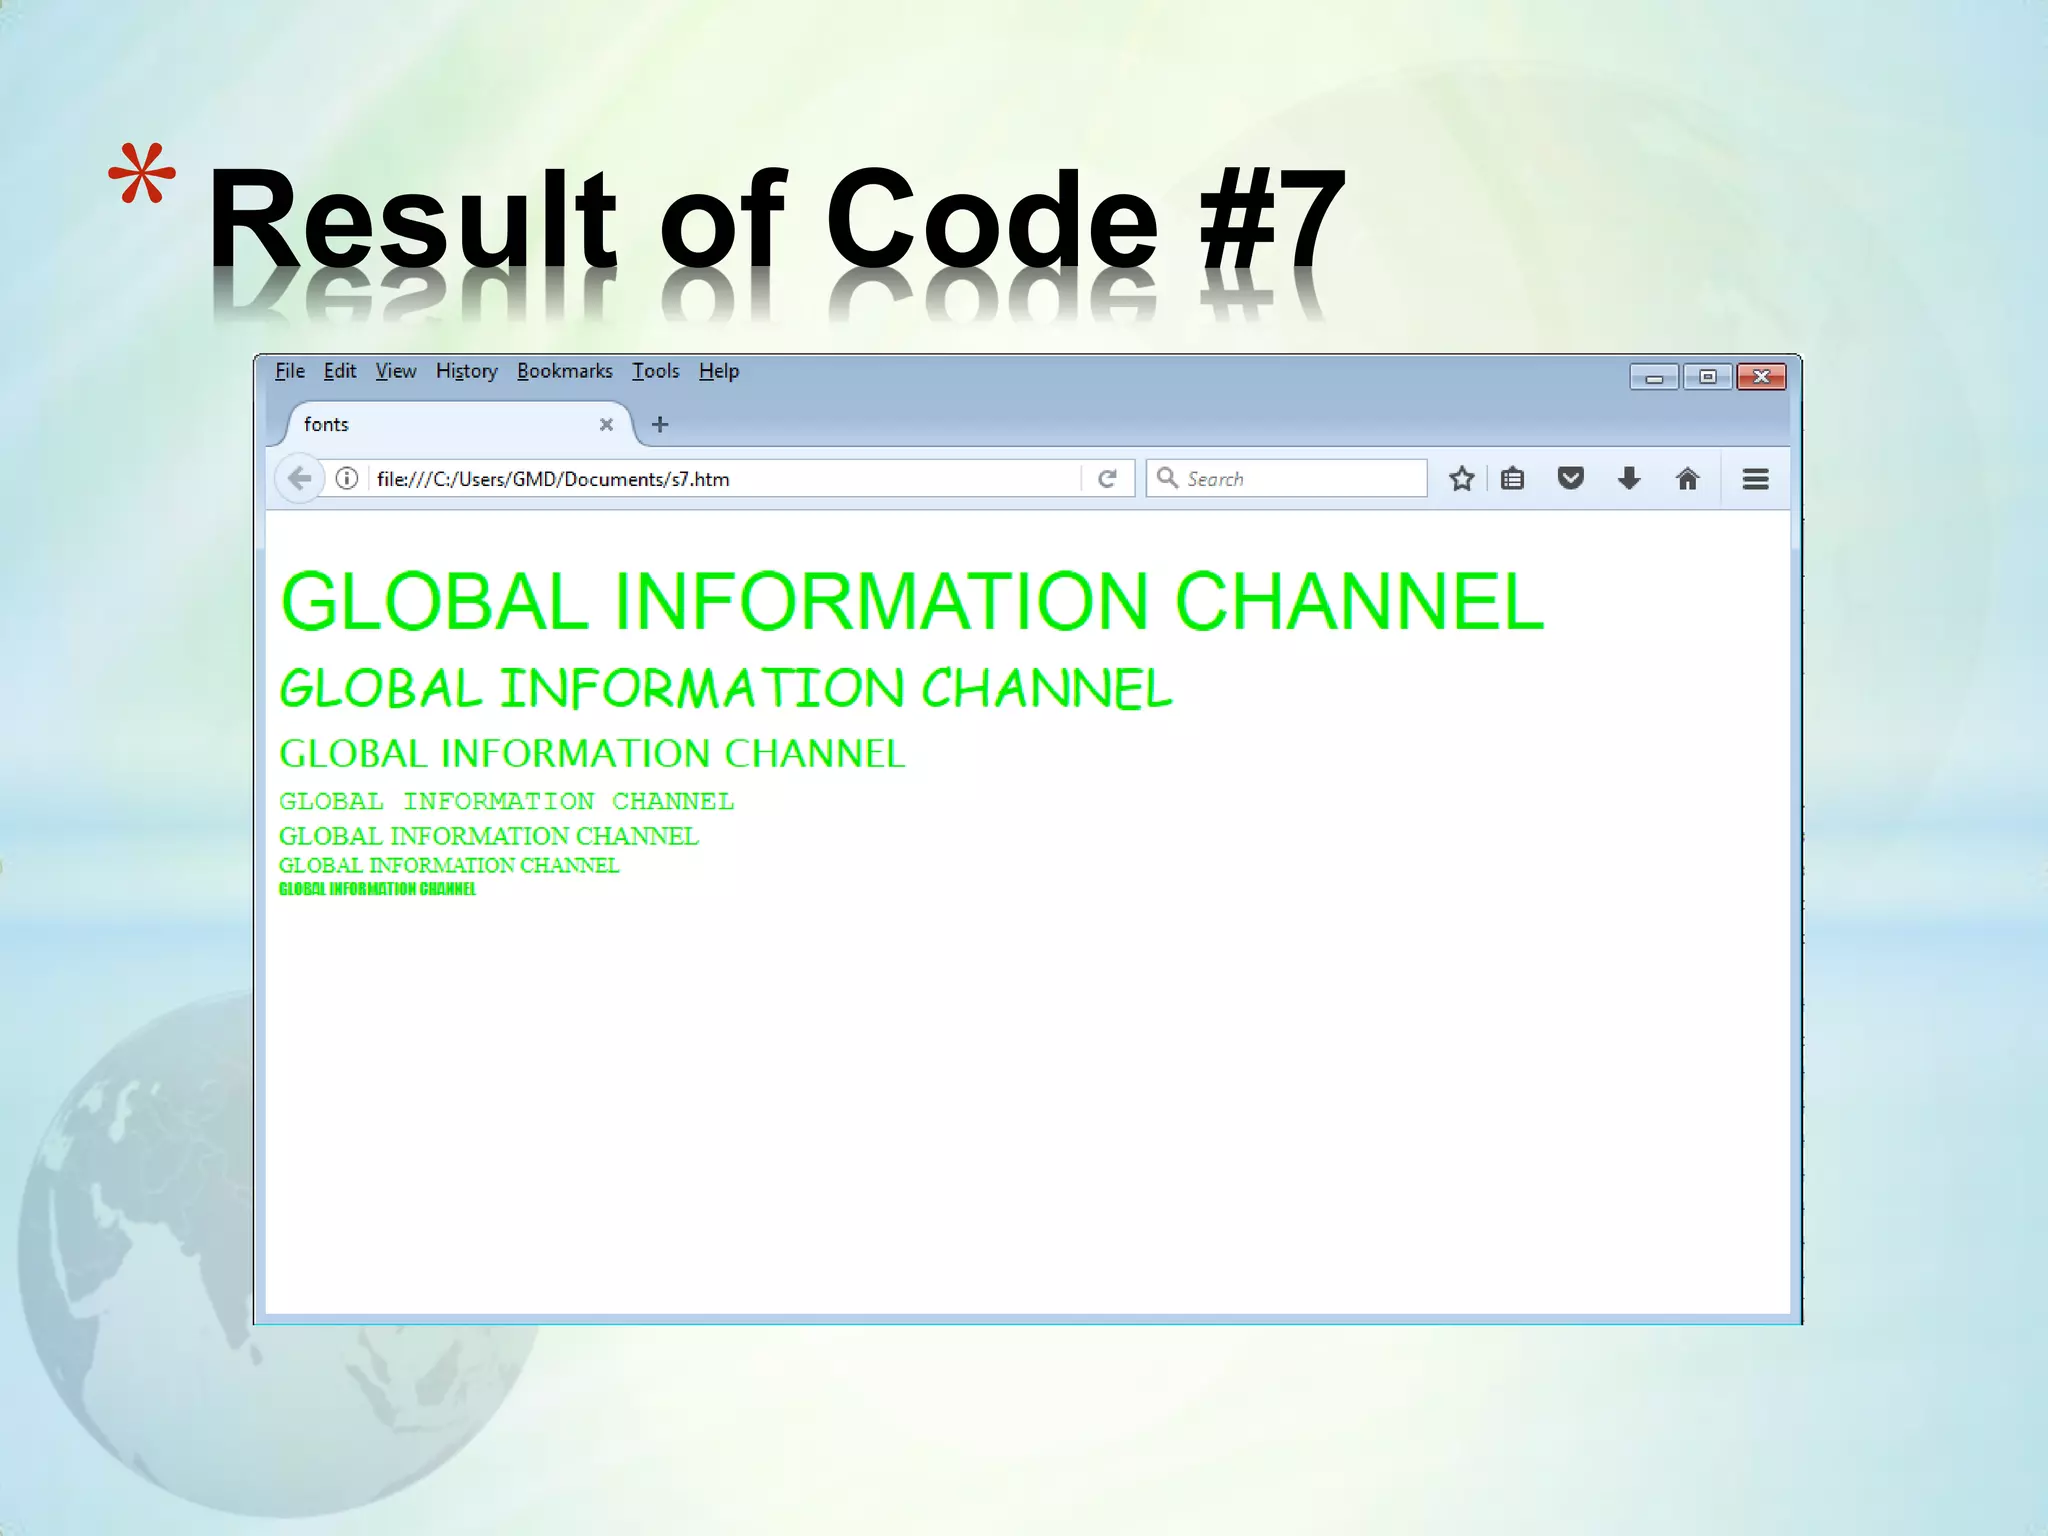Bookmark this page with the star icon
Screen dimensions: 2048x1536
click(x=1461, y=479)
